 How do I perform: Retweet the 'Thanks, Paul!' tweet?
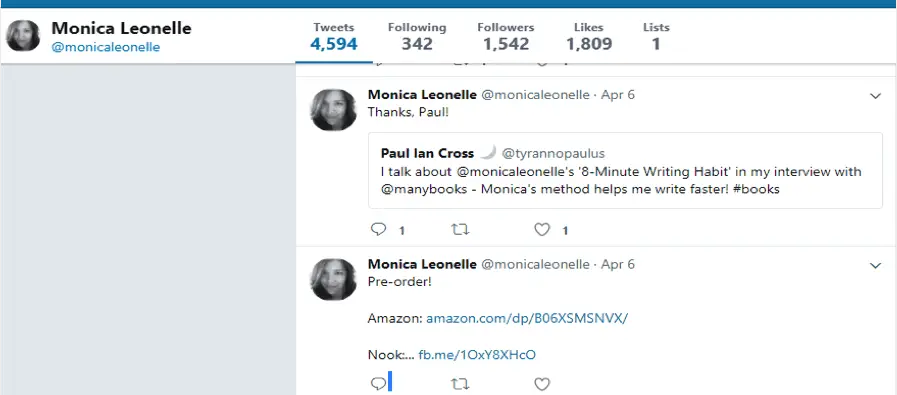coord(460,230)
